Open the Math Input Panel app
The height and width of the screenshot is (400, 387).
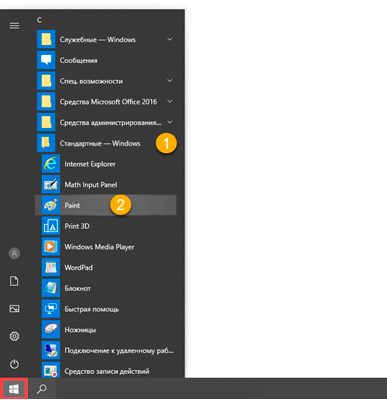pos(105,185)
